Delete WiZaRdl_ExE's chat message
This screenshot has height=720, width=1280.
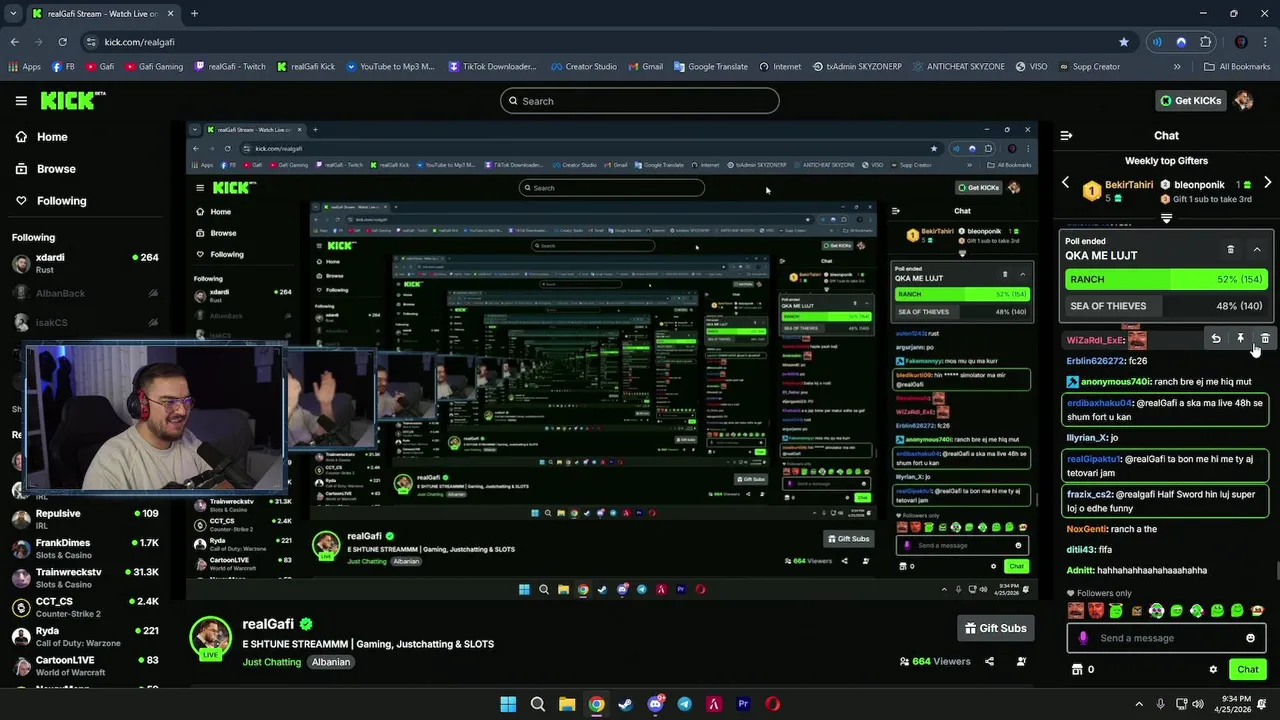(x=1264, y=339)
